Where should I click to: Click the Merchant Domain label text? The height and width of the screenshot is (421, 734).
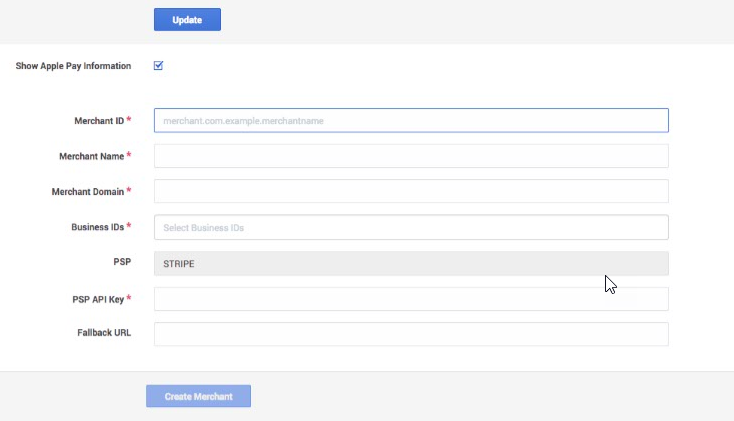(88, 192)
